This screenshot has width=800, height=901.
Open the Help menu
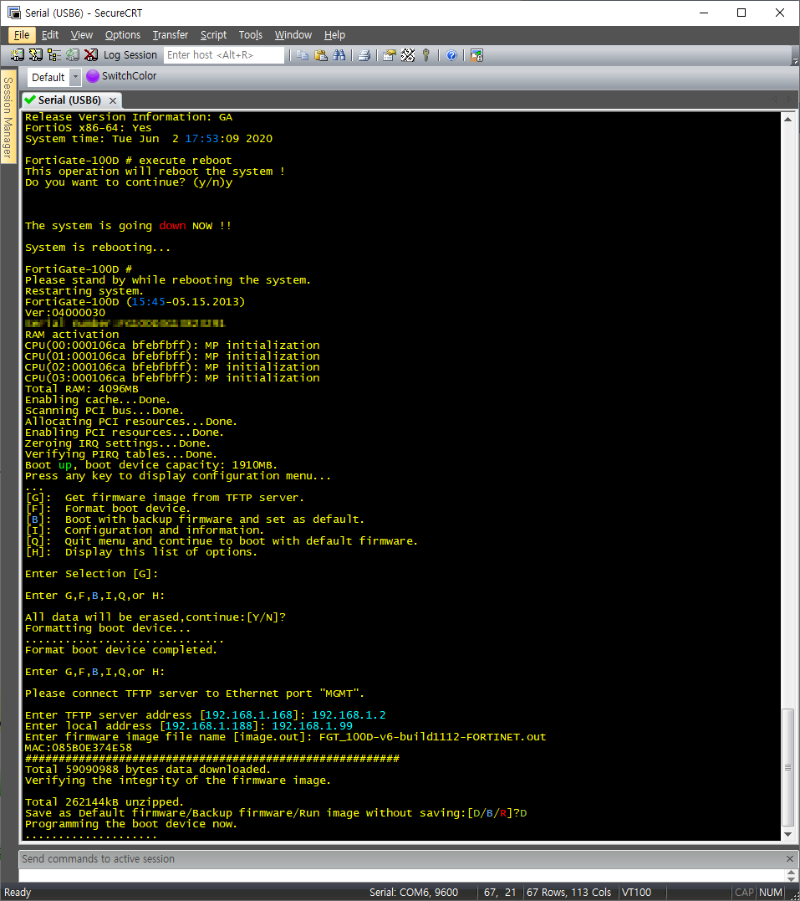pyautogui.click(x=334, y=35)
